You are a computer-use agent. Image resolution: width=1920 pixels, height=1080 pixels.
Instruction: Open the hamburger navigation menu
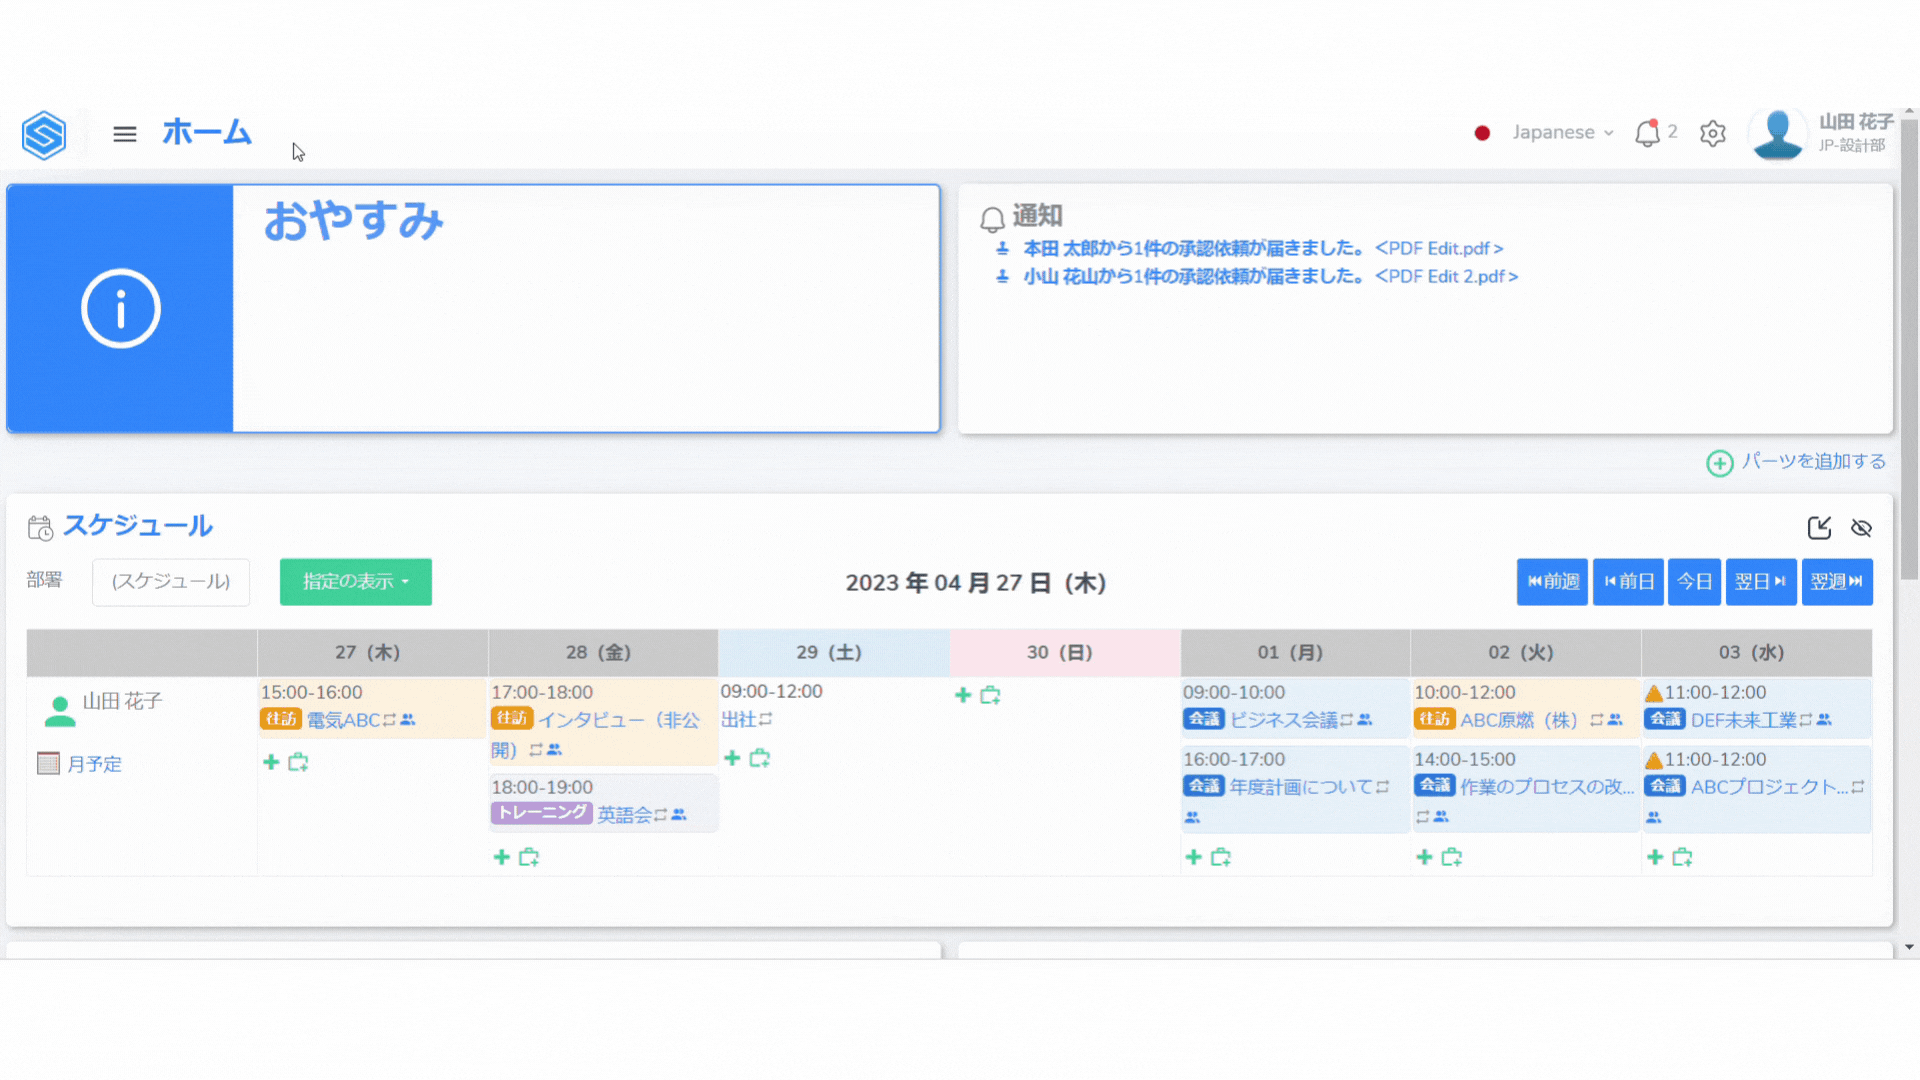click(124, 134)
